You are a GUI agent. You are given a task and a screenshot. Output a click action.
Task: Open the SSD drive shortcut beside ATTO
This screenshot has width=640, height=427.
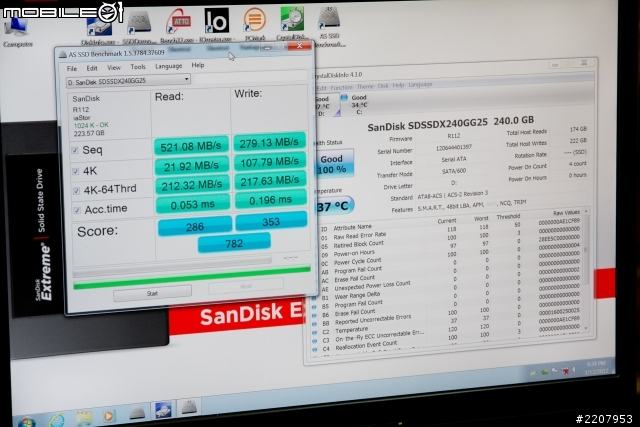coord(139,27)
